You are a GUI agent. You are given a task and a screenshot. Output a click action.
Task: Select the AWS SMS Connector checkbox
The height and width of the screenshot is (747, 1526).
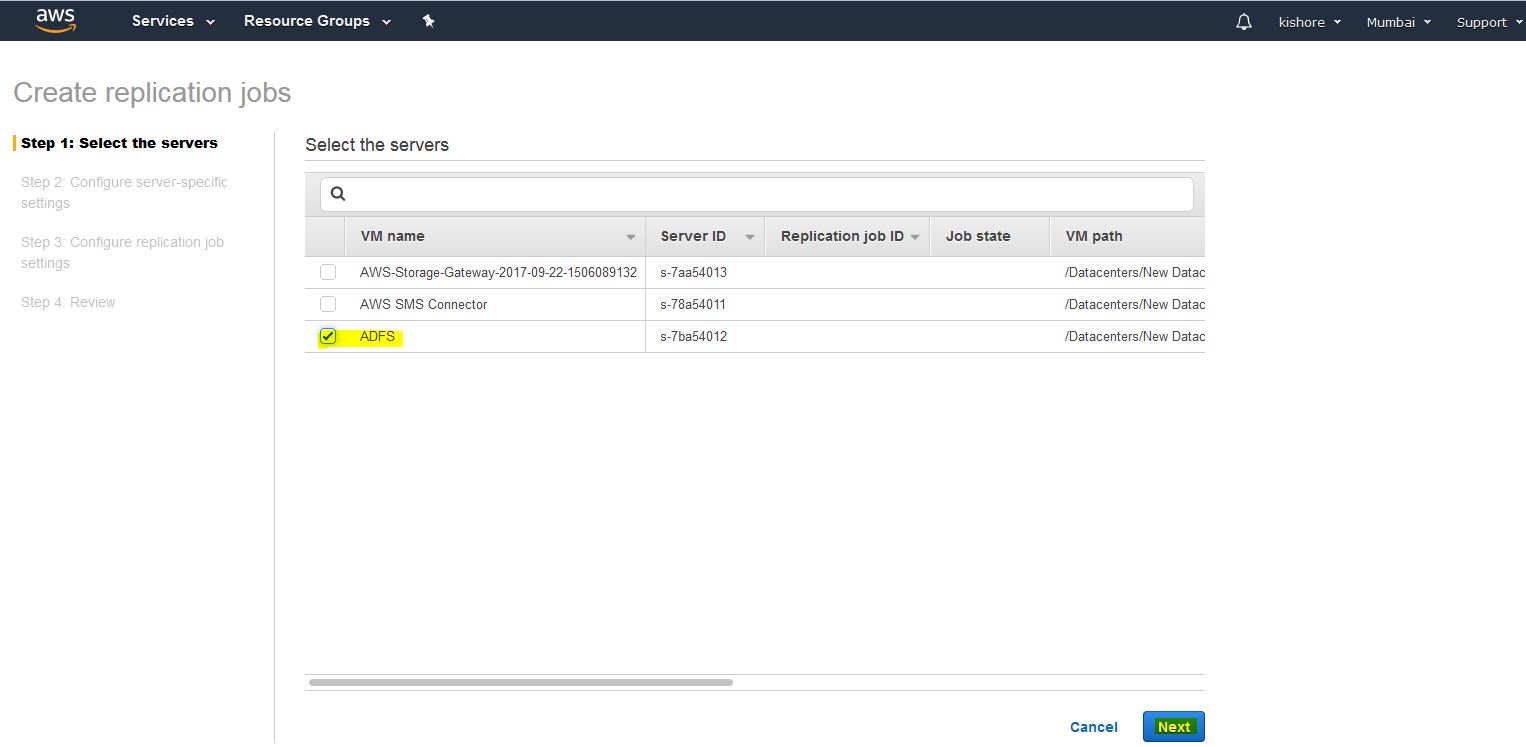click(x=328, y=304)
